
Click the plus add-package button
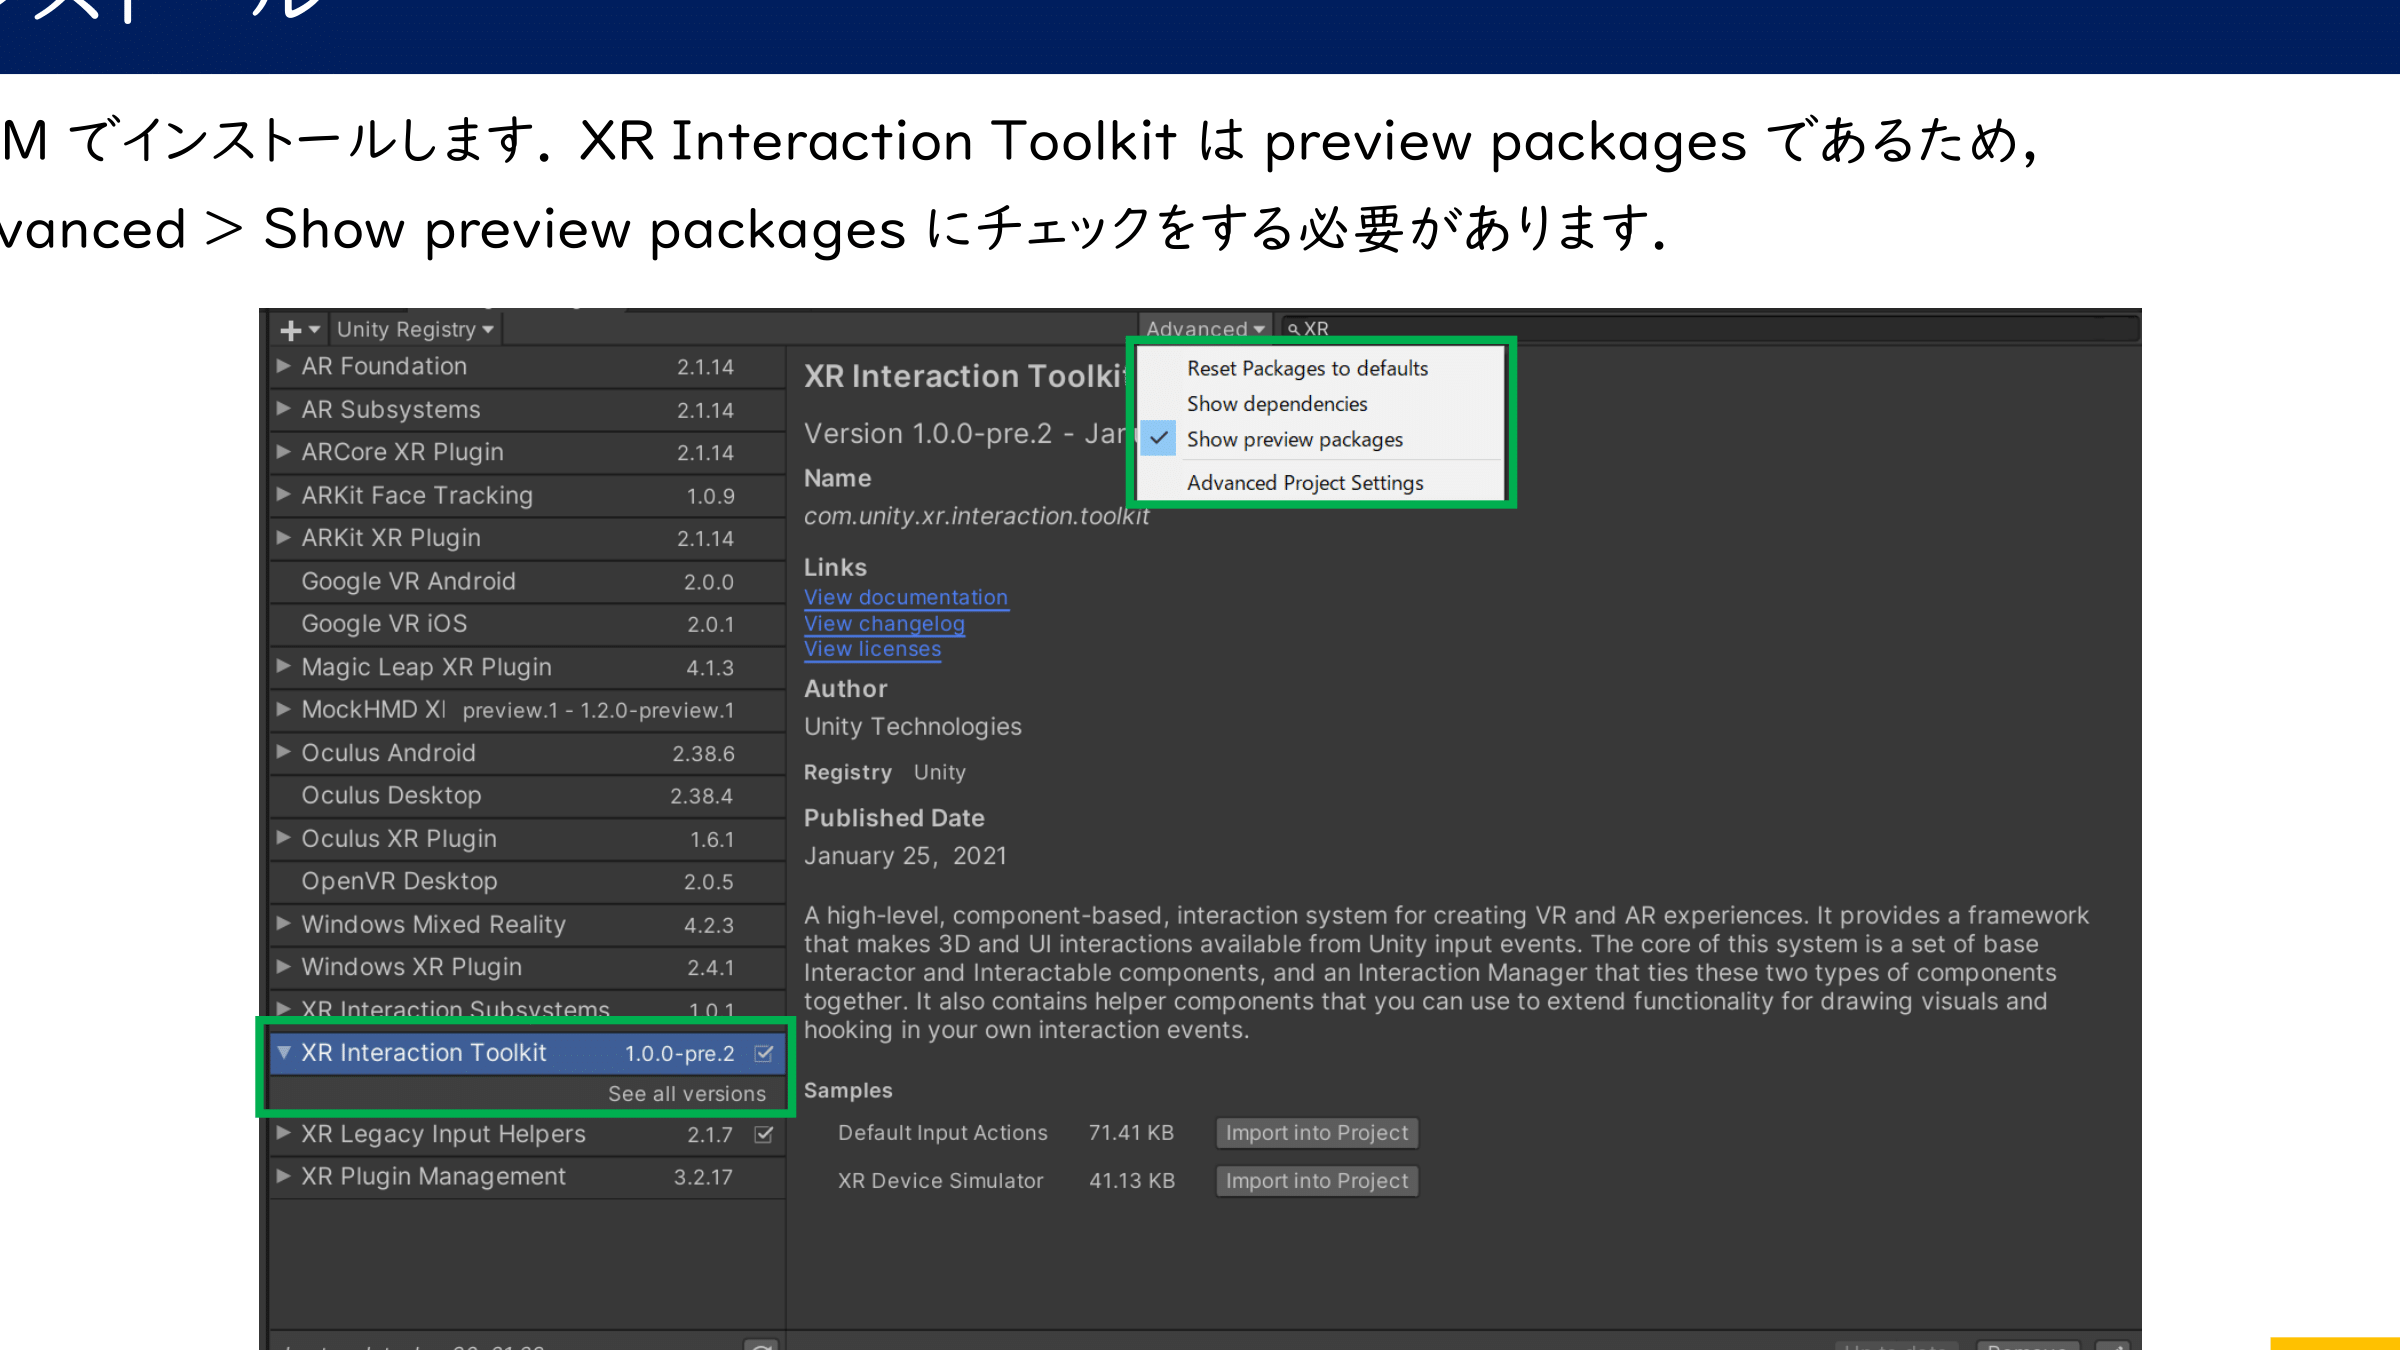[x=299, y=330]
